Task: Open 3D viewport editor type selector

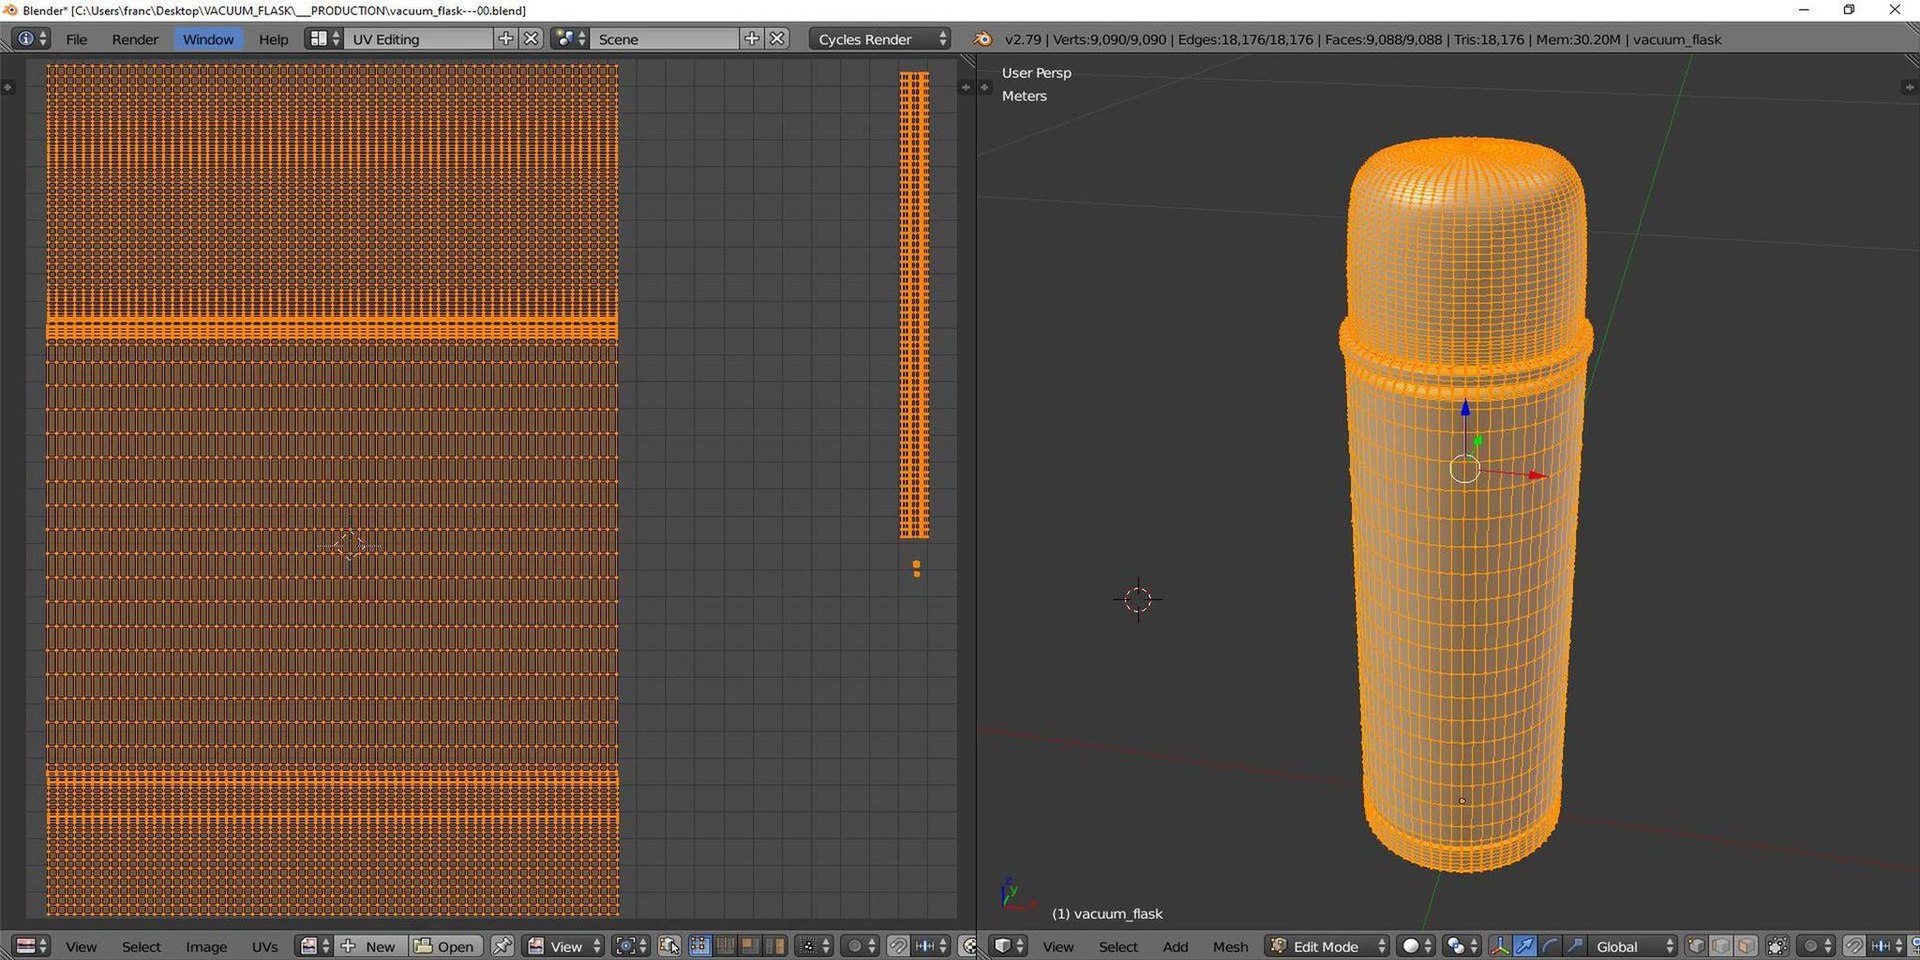Action: [x=1008, y=946]
